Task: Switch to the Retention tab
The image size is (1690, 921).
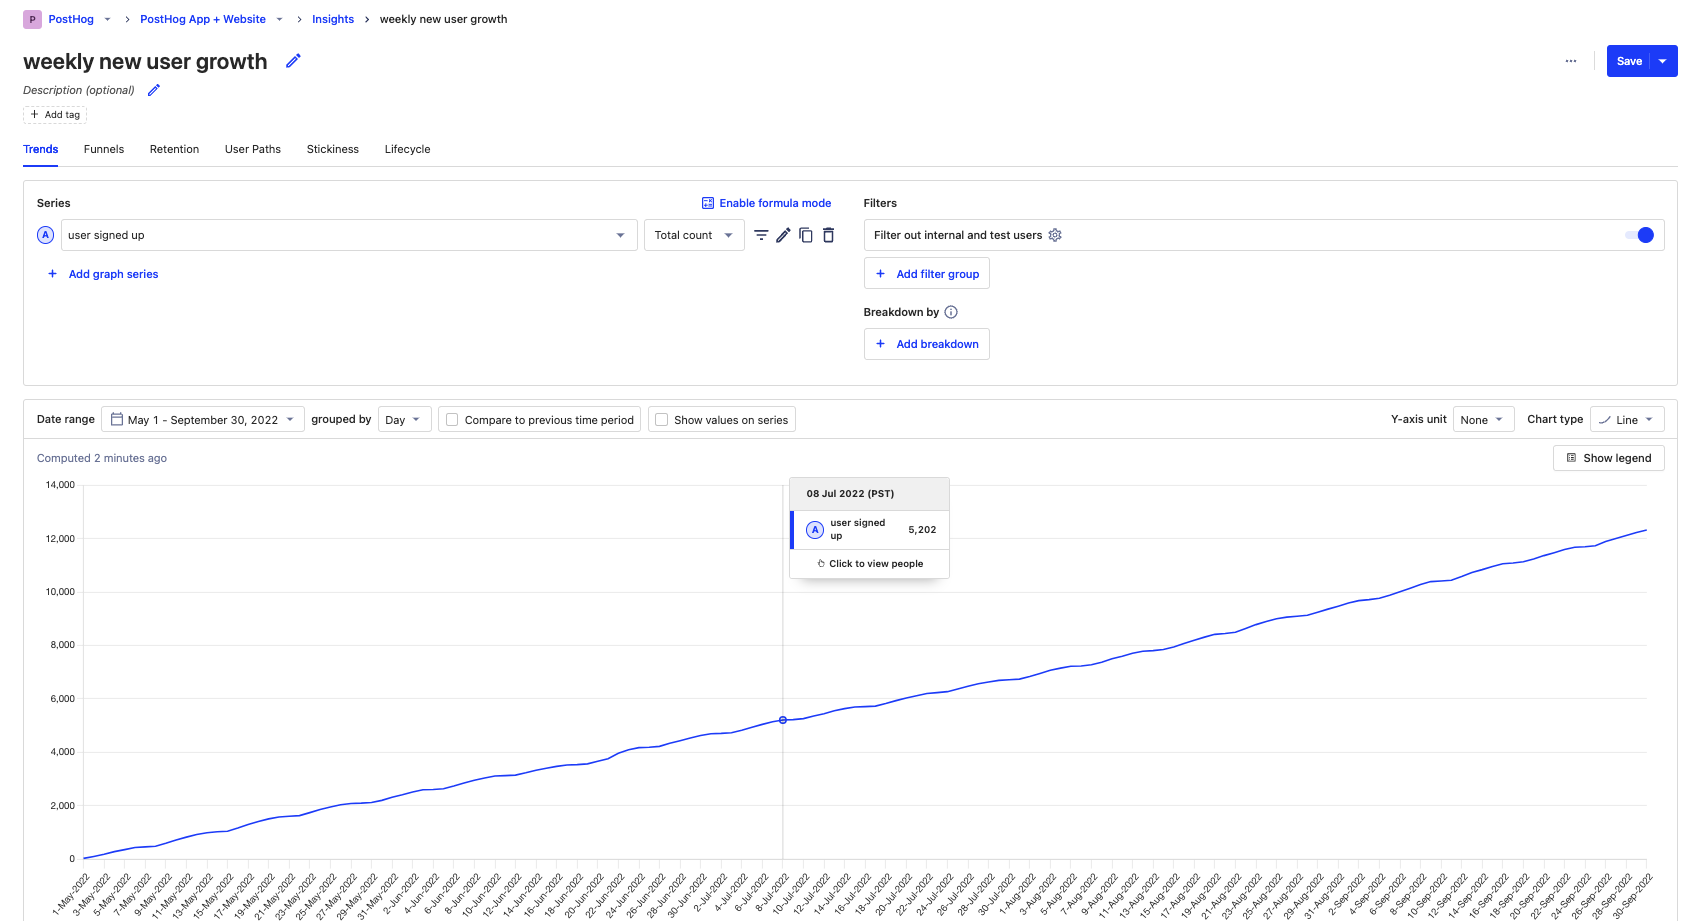Action: click(174, 149)
